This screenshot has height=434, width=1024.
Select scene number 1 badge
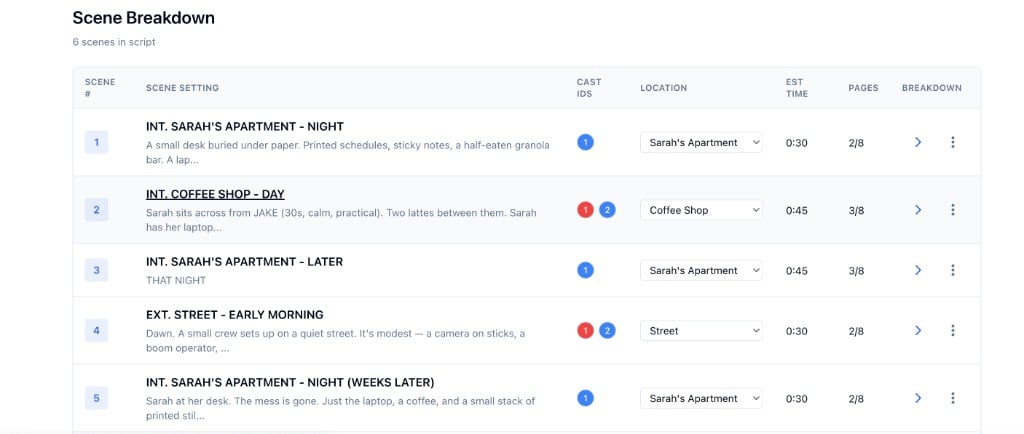point(97,142)
